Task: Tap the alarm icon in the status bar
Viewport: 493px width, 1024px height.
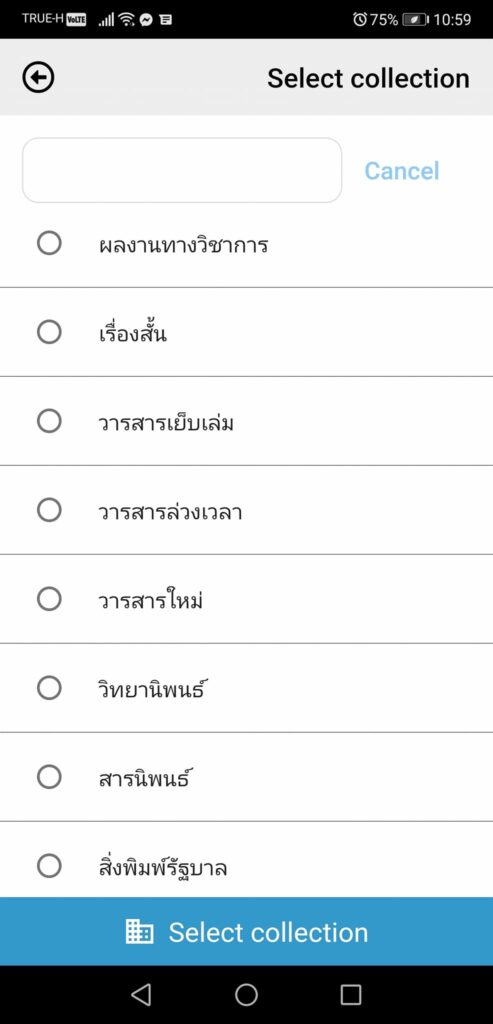Action: [x=360, y=20]
